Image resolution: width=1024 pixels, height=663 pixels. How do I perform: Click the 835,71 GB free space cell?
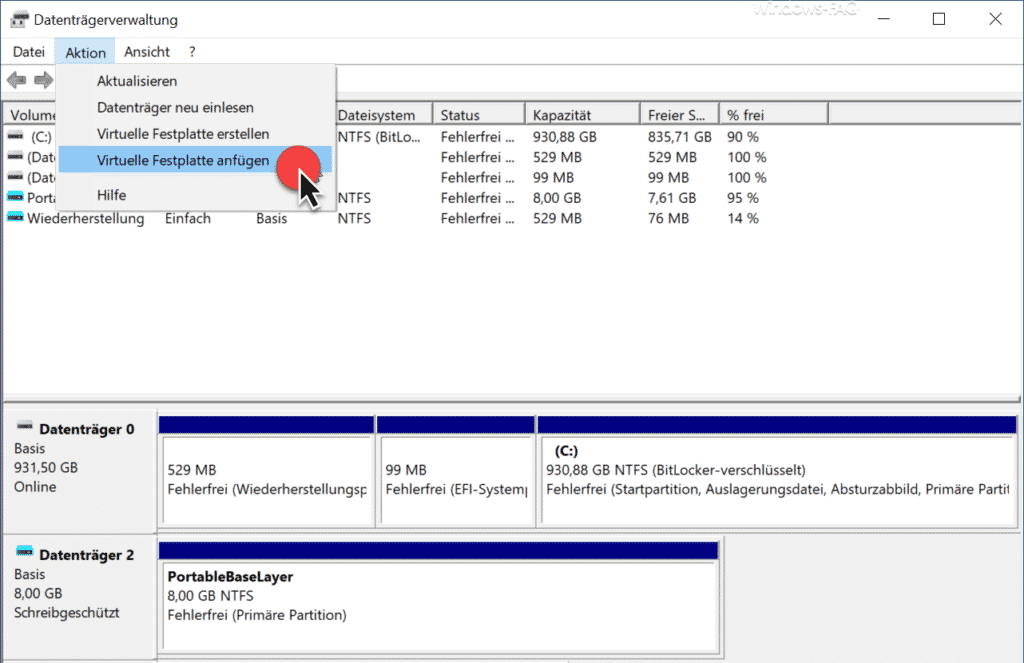pyautogui.click(x=679, y=137)
